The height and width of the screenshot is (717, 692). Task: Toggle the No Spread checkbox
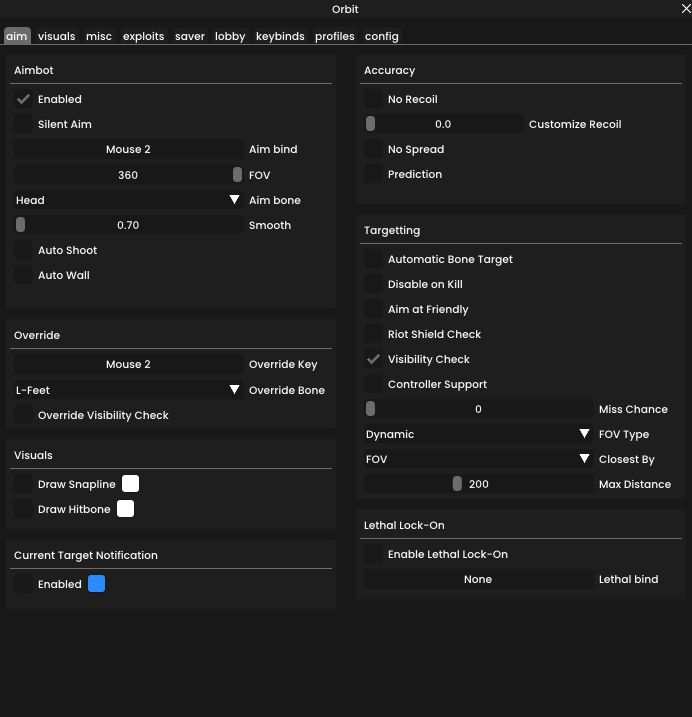374,149
